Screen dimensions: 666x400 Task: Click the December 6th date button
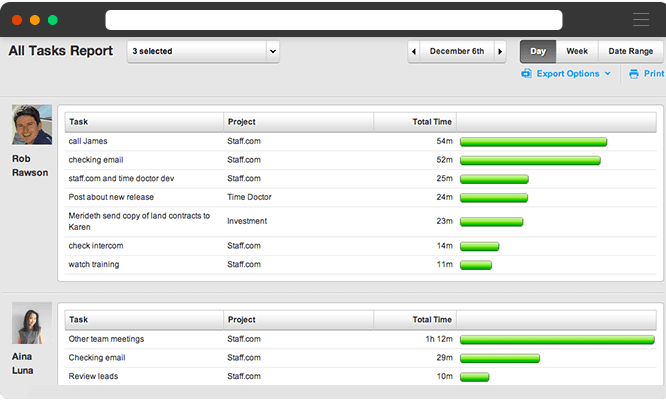[457, 51]
